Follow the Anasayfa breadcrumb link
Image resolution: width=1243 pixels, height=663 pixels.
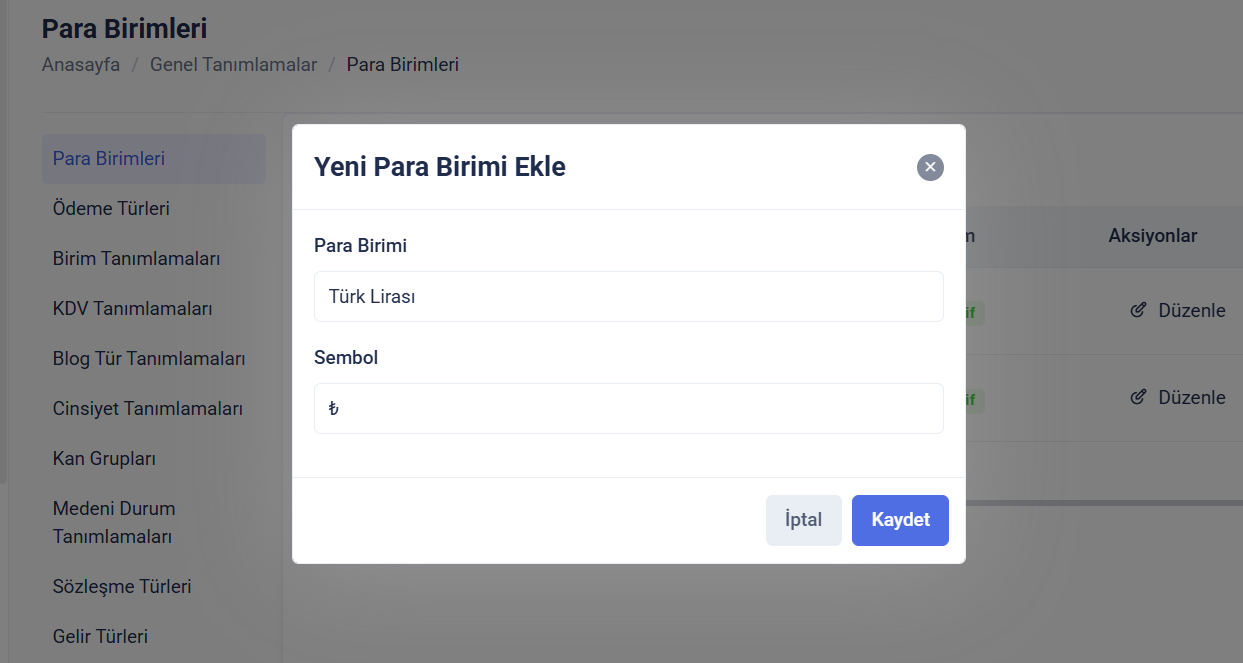point(81,65)
